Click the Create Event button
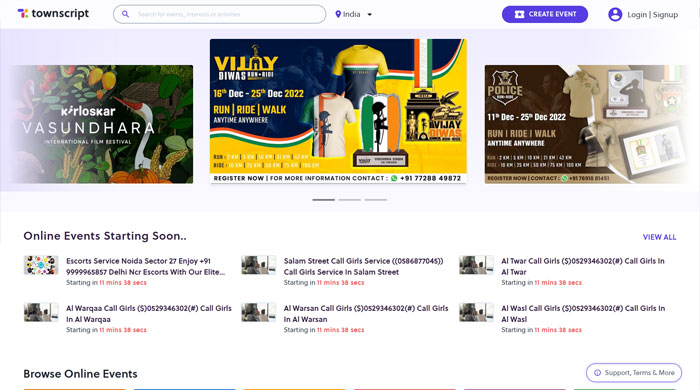 (545, 14)
